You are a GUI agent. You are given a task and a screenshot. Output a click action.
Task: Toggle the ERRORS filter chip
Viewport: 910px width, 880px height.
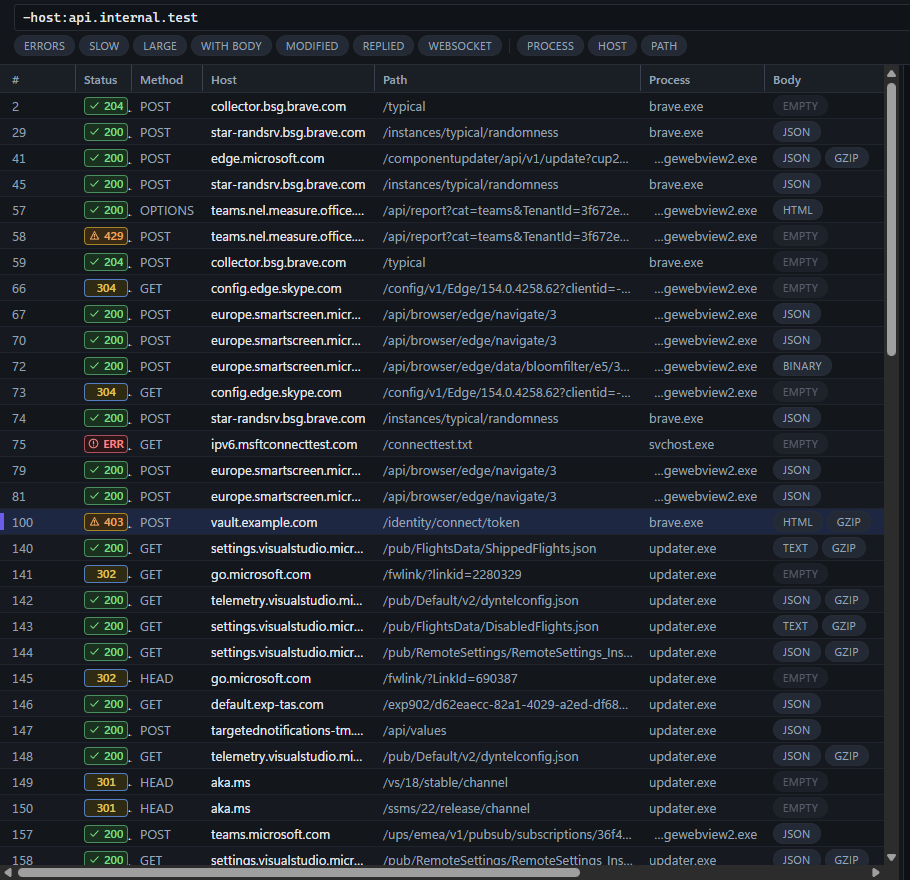pyautogui.click(x=44, y=46)
